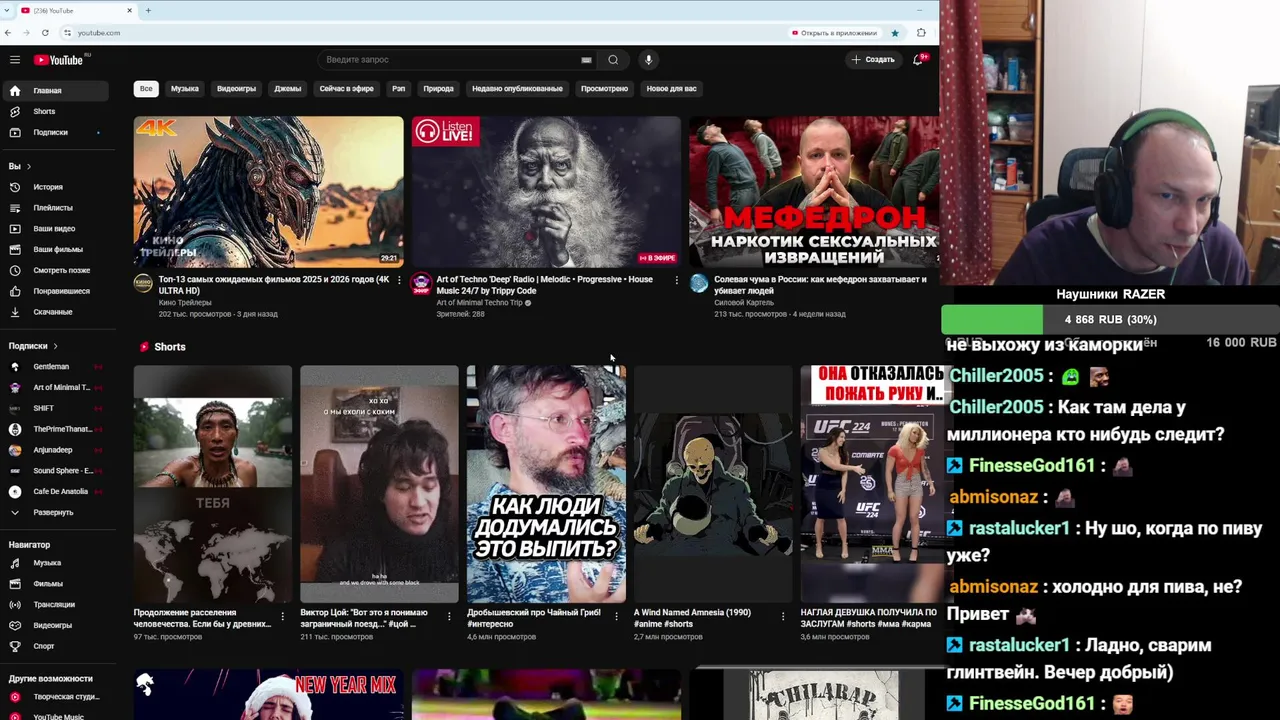Select the Новое для вас chip
This screenshot has width=1280, height=720.
672,89
